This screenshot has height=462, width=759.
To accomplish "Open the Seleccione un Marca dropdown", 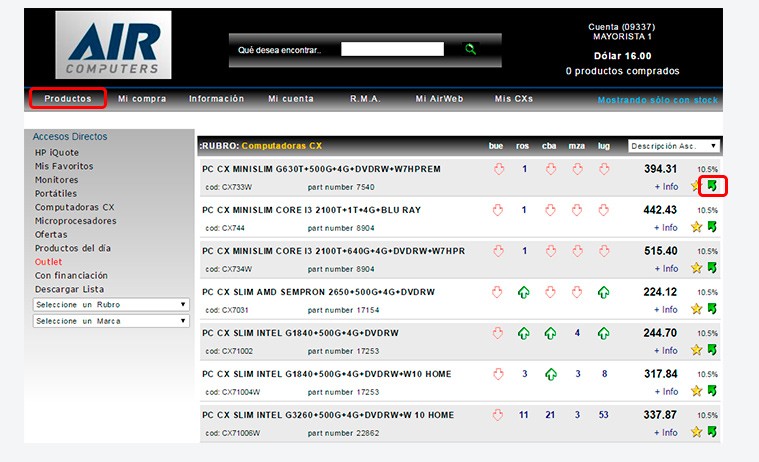I will pyautogui.click(x=111, y=321).
